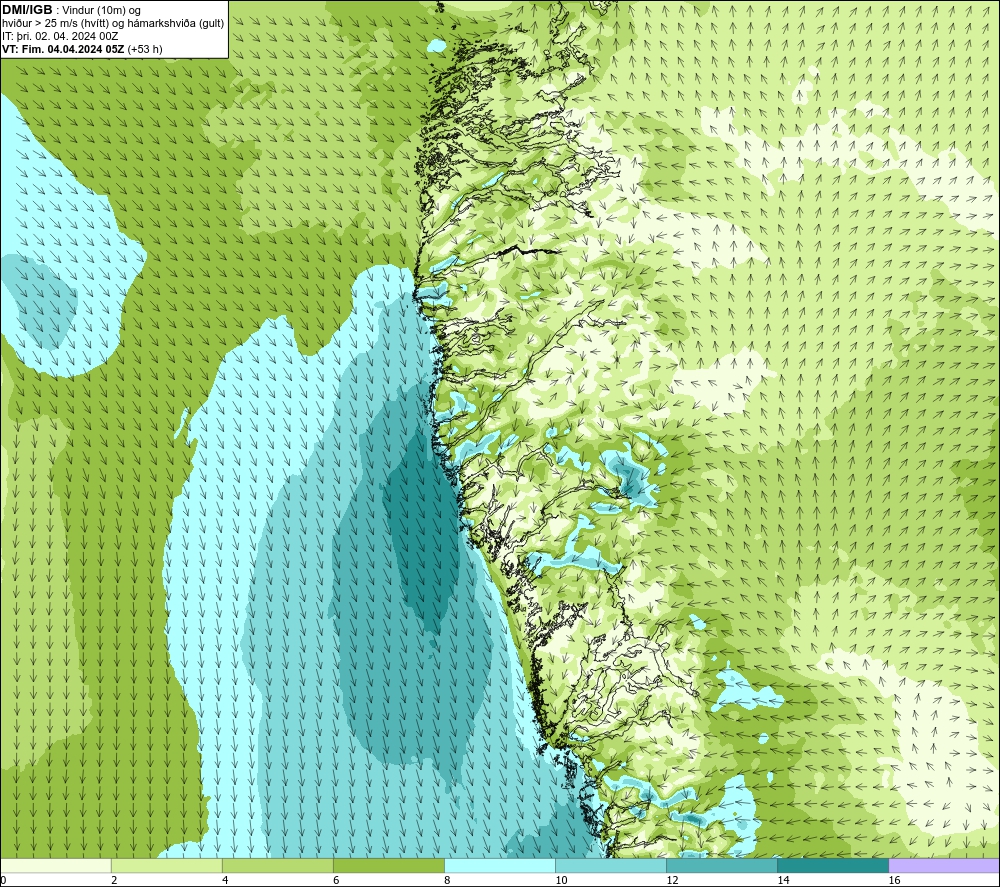Image resolution: width=1000 pixels, height=887 pixels.
Task: Click the light cyan 8–10 m/s legend swatch
Action: pyautogui.click(x=500, y=865)
